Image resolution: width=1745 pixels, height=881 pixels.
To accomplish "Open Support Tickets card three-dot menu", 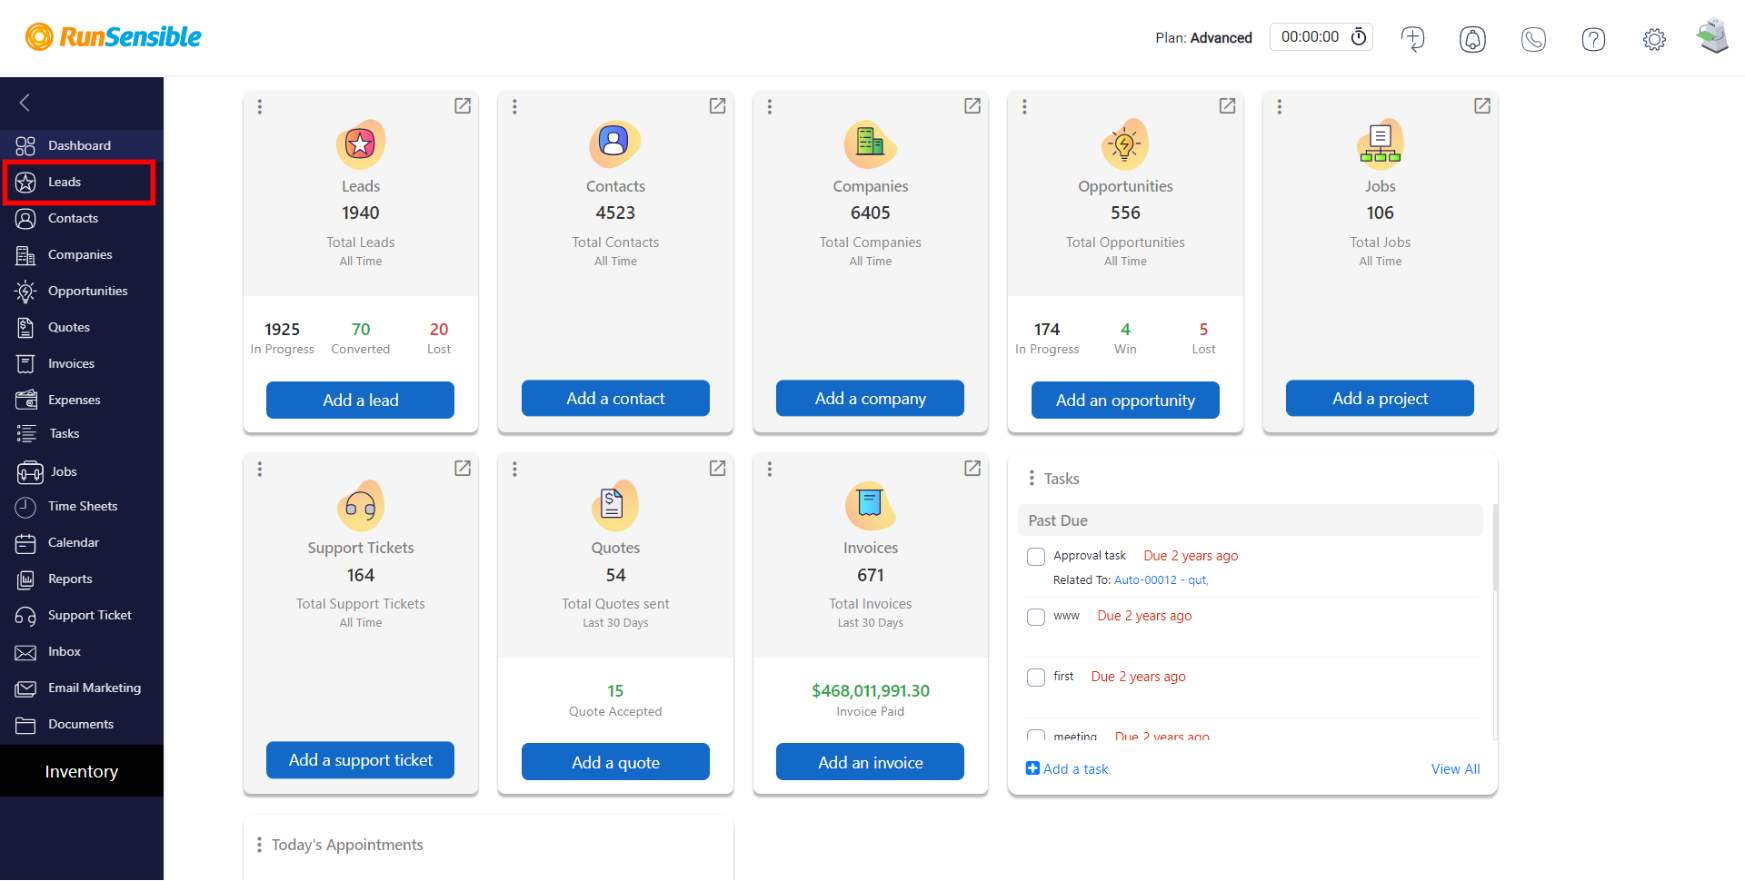I will [x=260, y=468].
